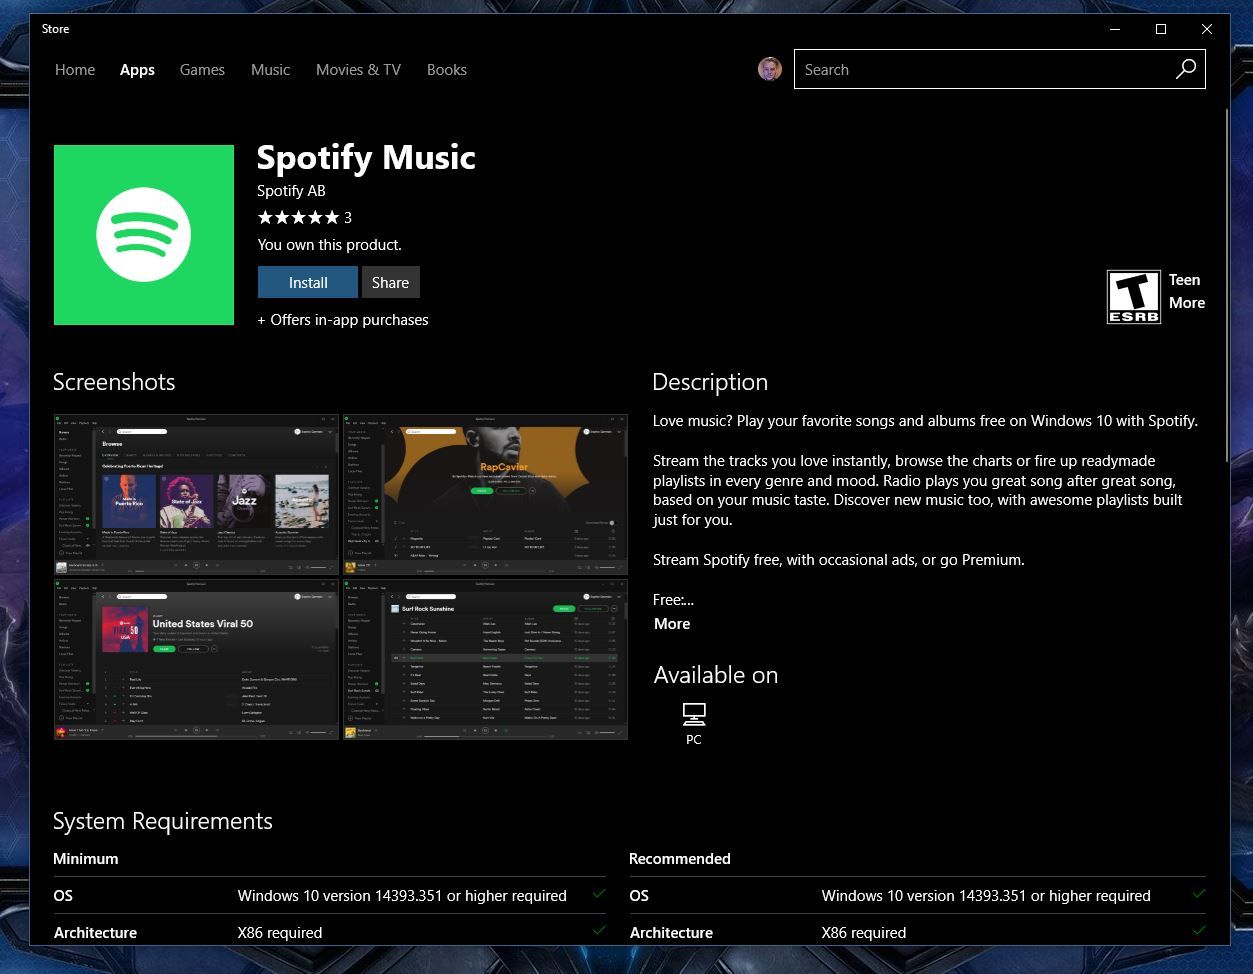Expand the full Description with More

click(x=671, y=623)
